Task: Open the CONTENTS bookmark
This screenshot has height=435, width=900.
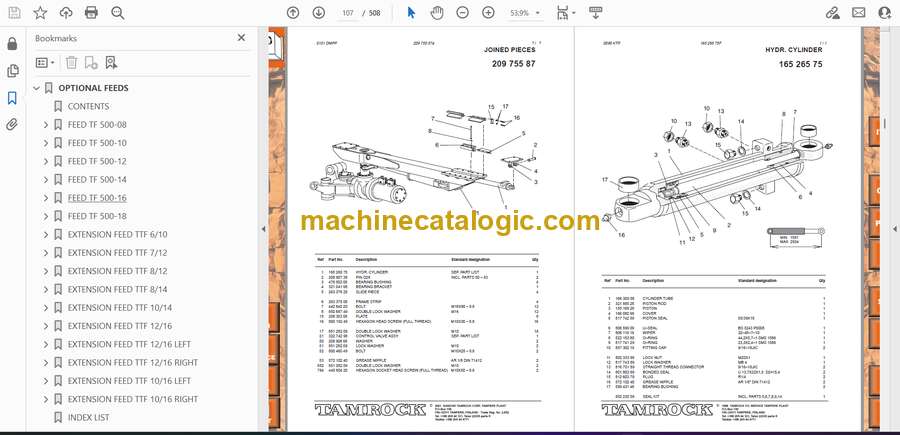Action: point(88,106)
